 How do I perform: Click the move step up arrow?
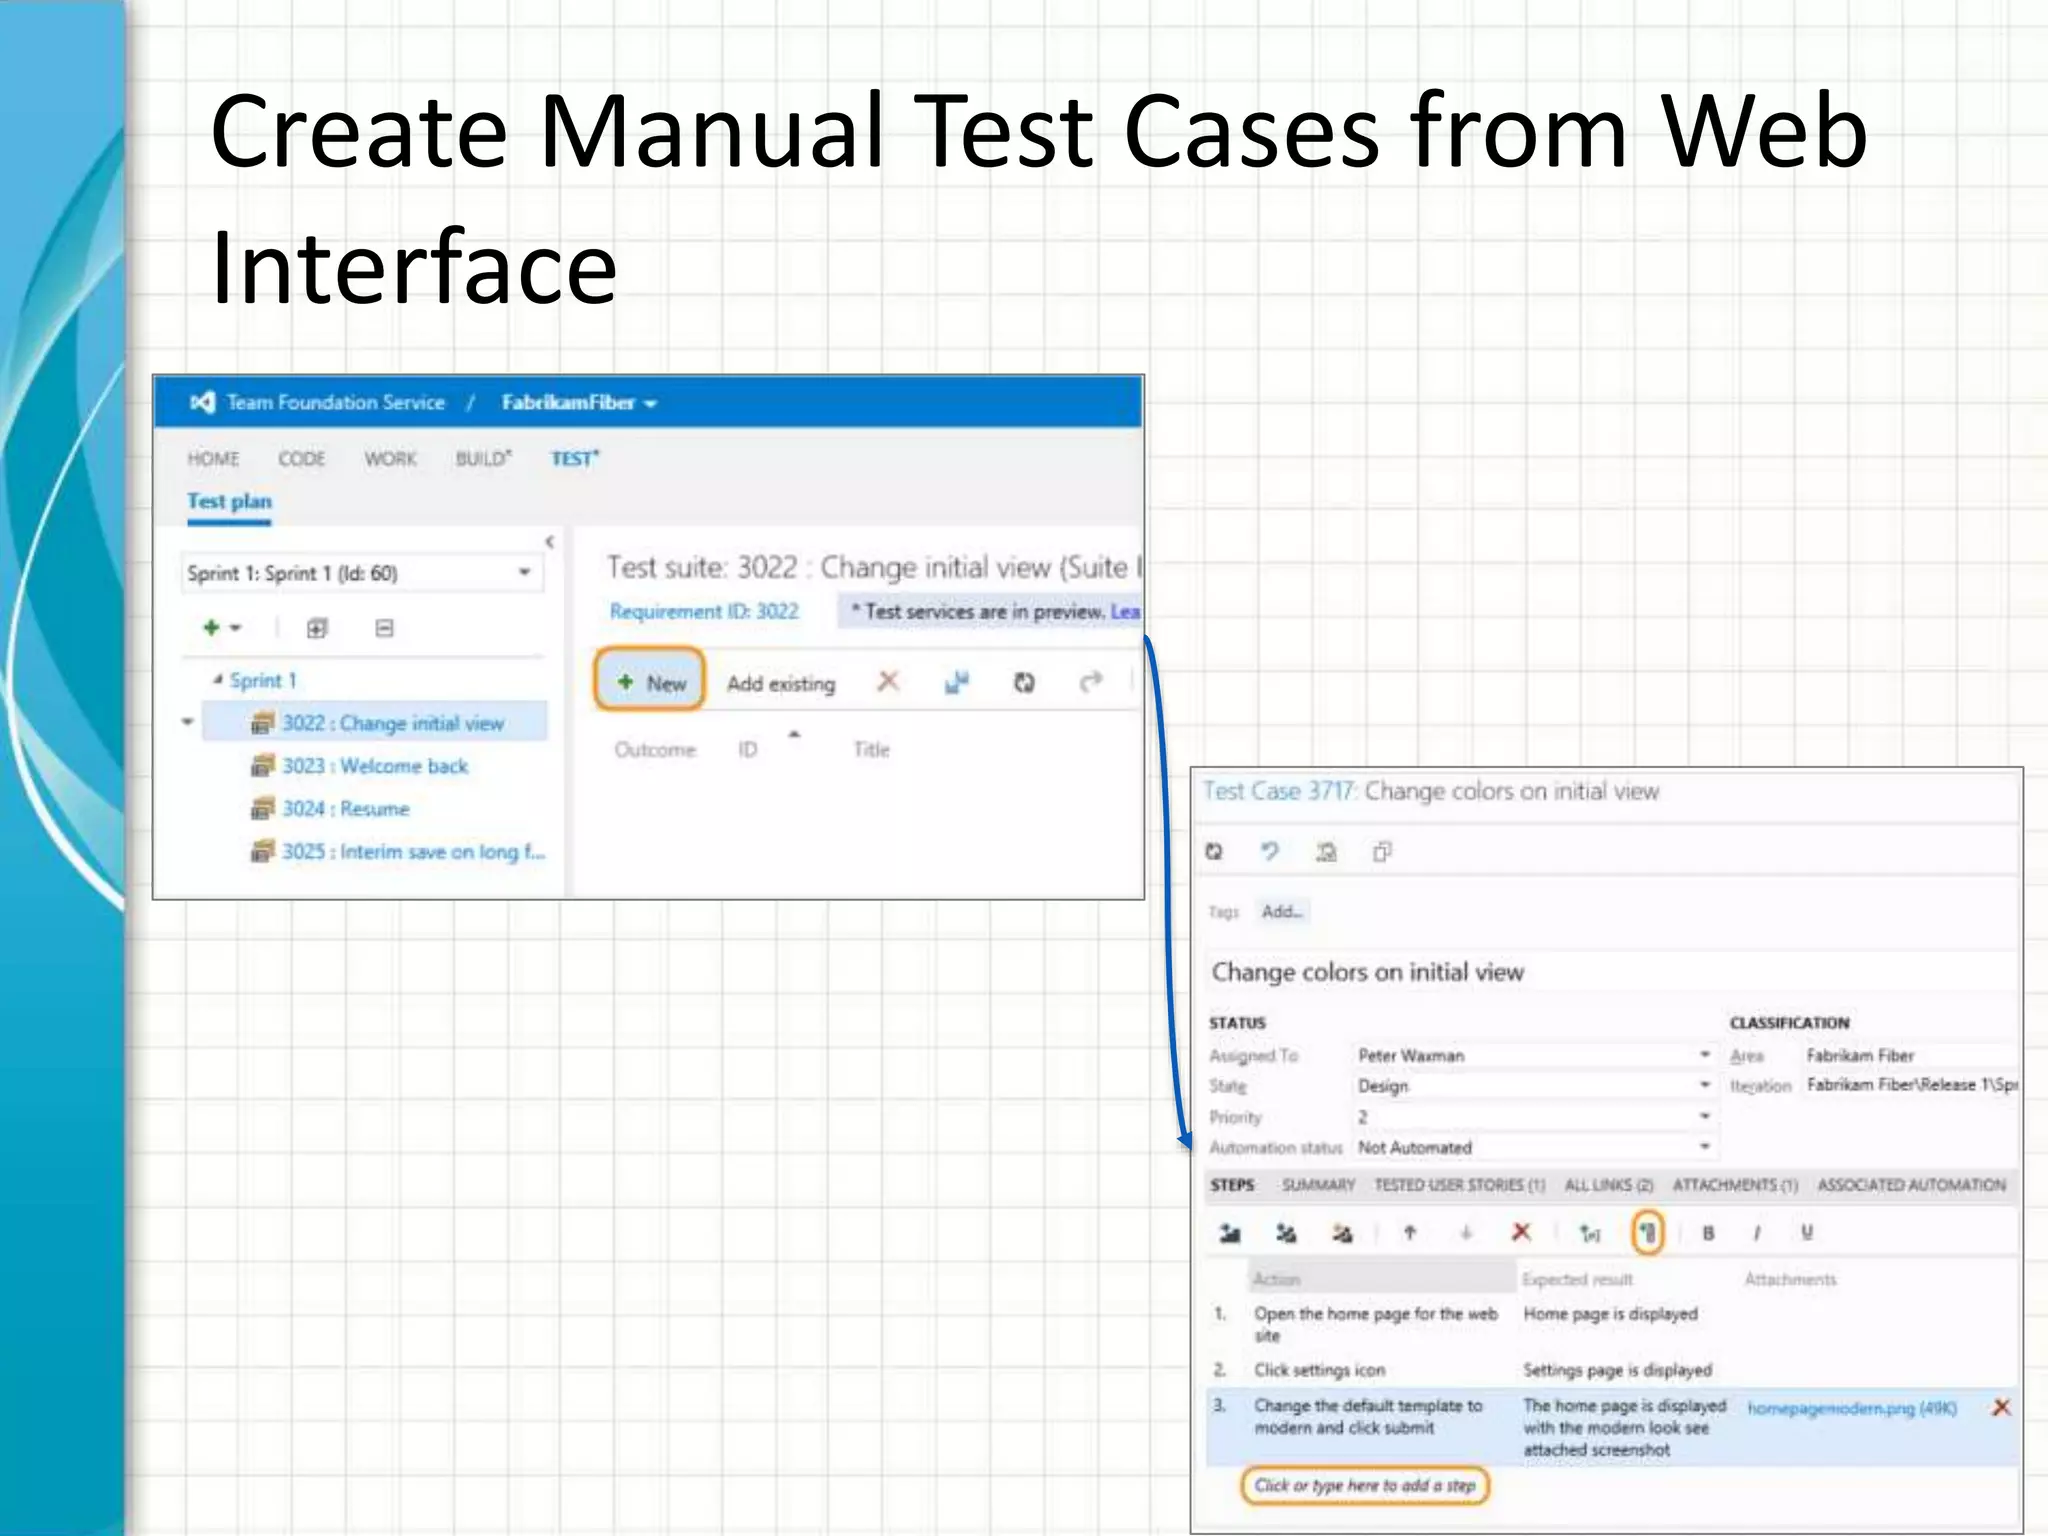click(1410, 1233)
